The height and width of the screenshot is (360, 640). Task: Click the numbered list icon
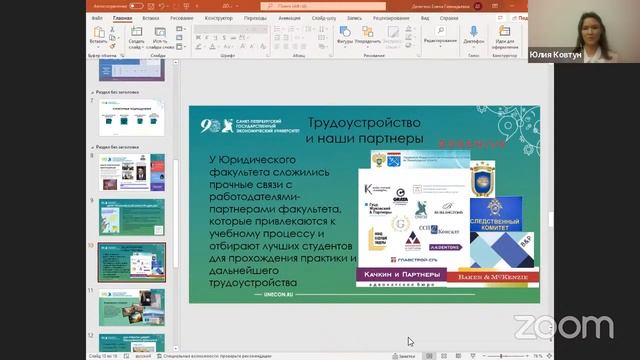[x=291, y=29]
